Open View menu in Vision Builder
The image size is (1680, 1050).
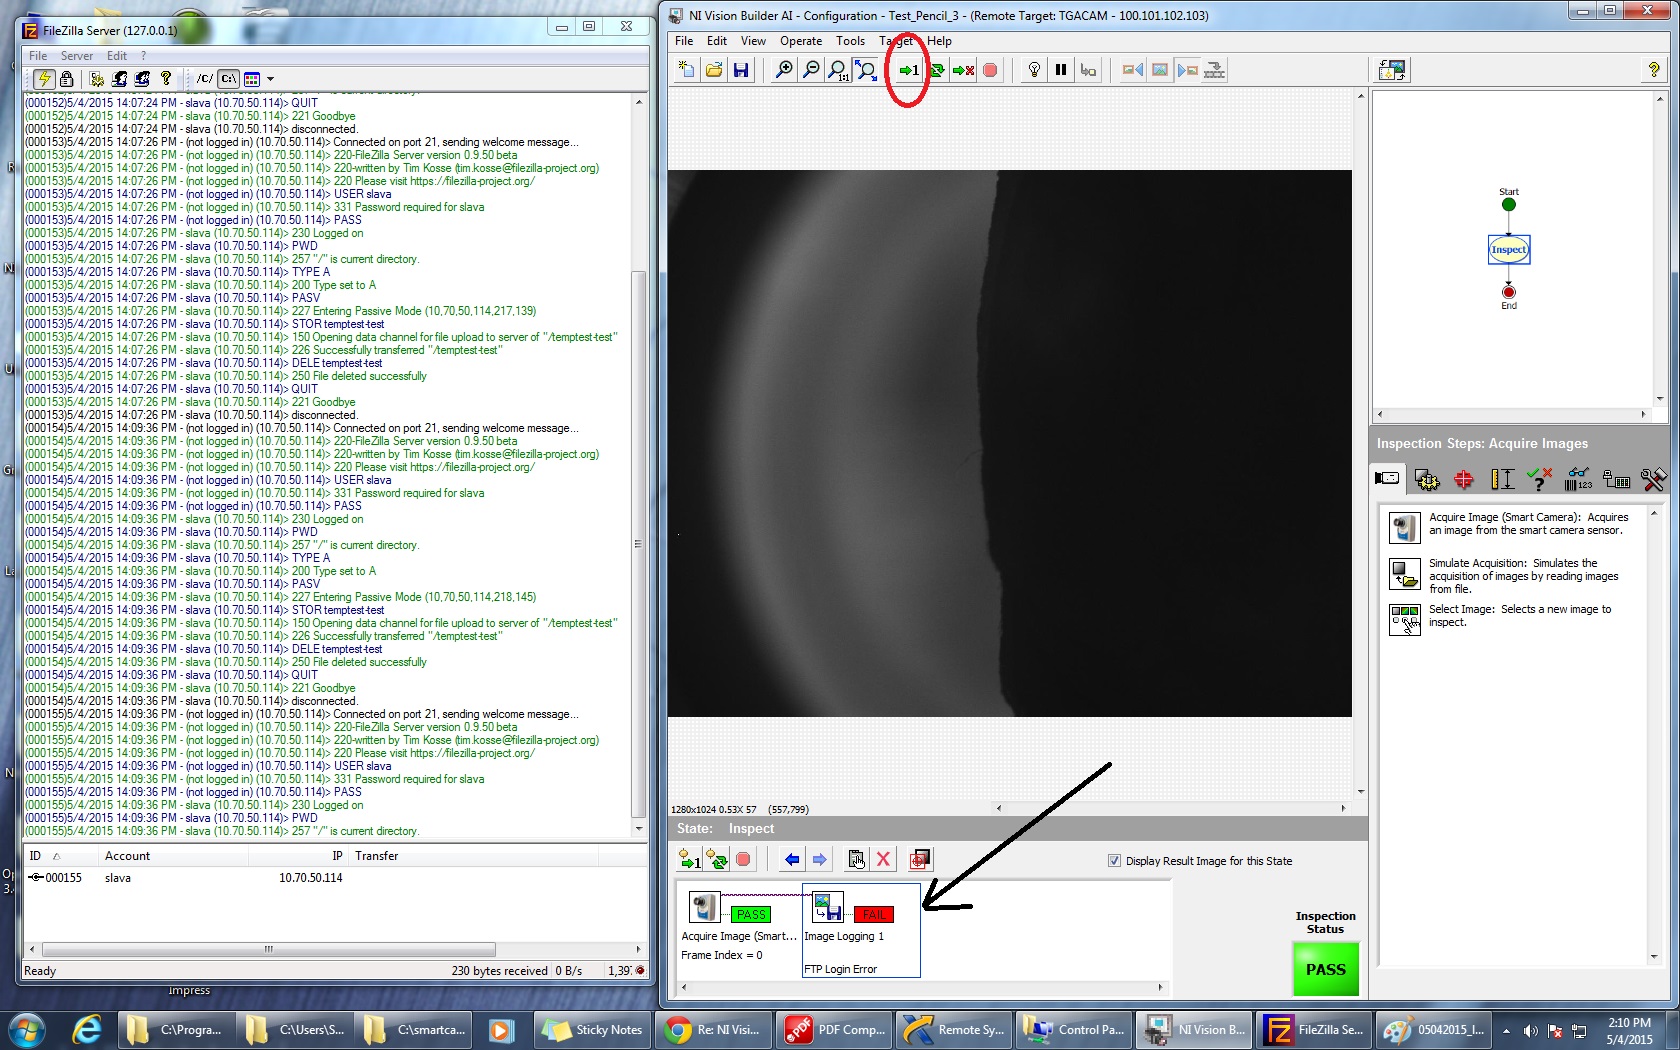753,41
